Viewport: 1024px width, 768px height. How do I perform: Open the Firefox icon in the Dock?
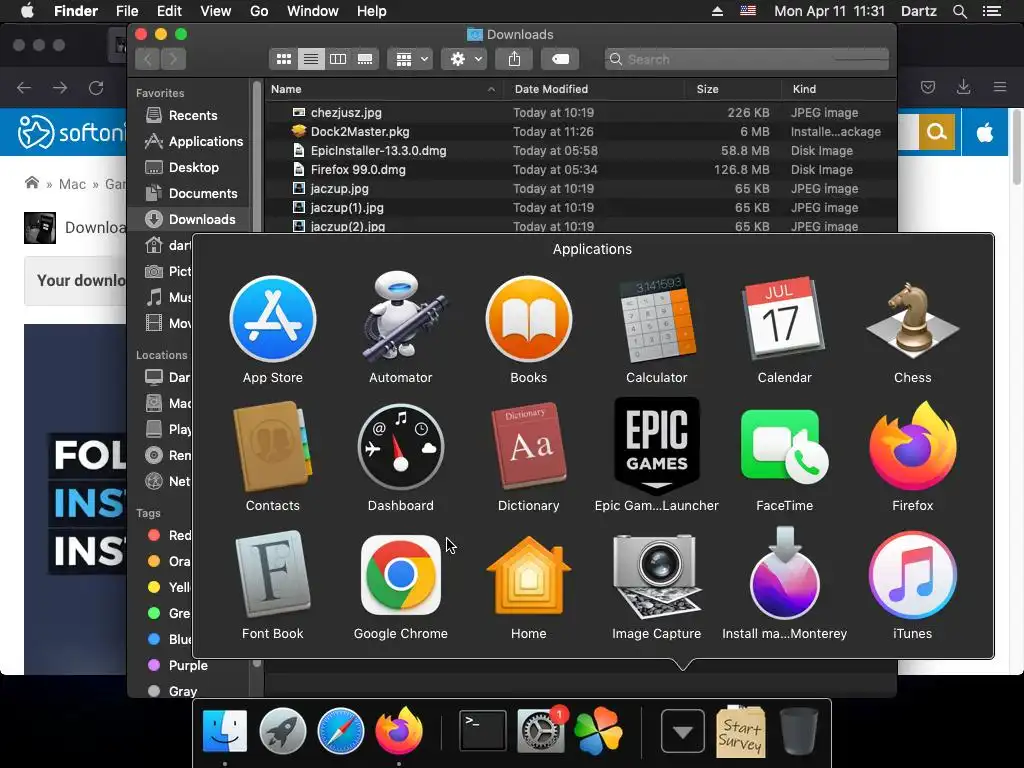click(x=398, y=730)
